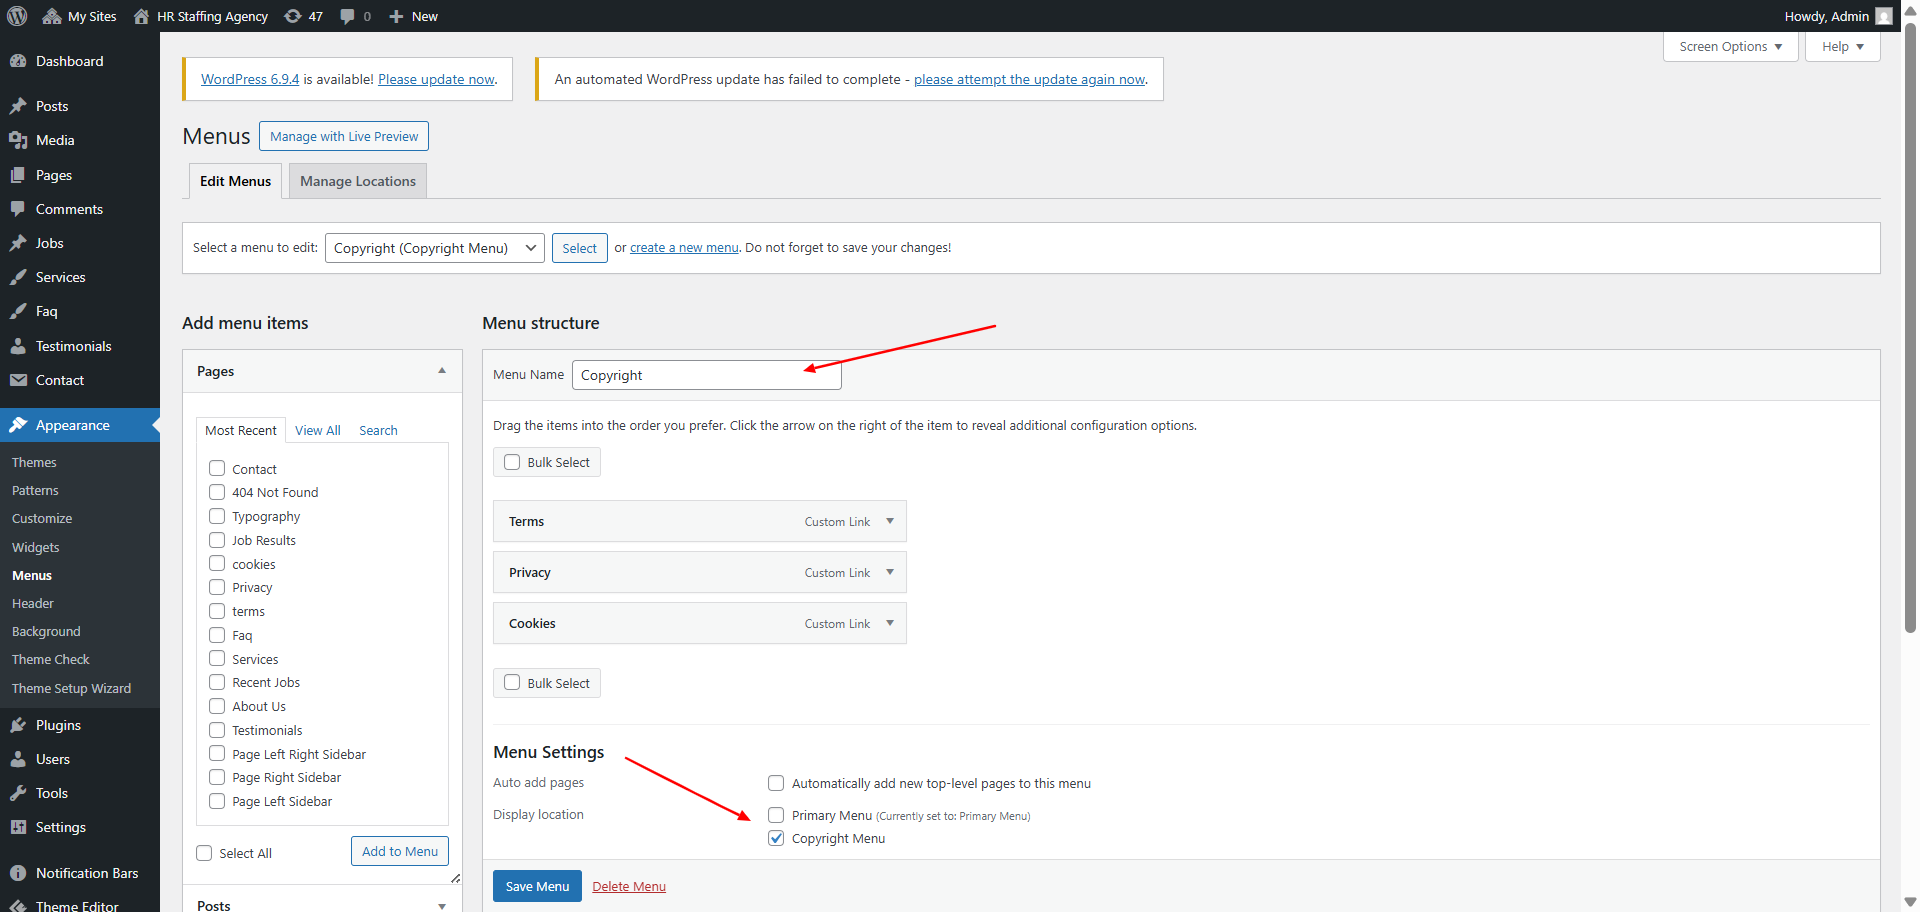This screenshot has height=912, width=1920.
Task: Enable the Primary Menu display location
Action: tap(776, 815)
